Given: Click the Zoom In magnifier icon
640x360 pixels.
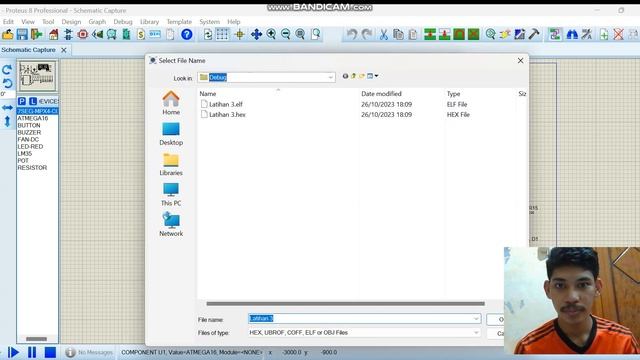Looking at the screenshot, I should click(271, 35).
